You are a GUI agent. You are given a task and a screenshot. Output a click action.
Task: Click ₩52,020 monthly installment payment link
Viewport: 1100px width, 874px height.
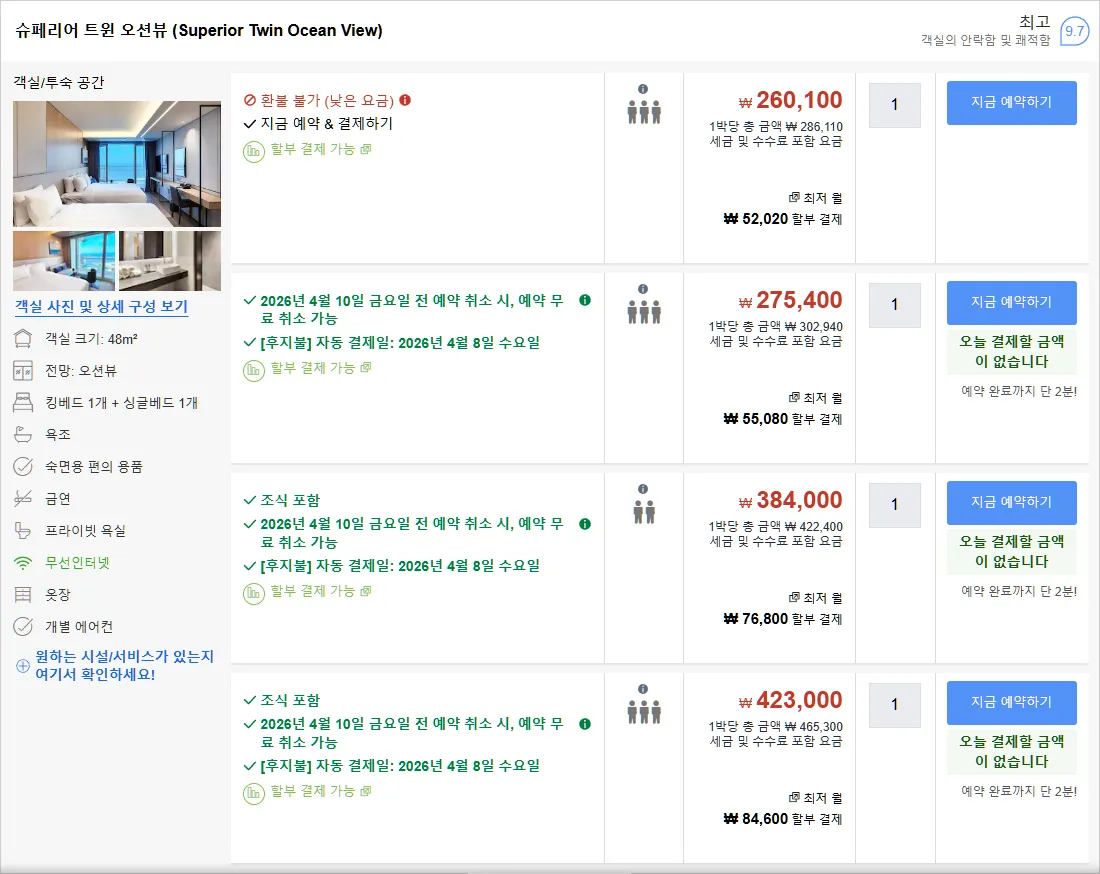(x=782, y=219)
